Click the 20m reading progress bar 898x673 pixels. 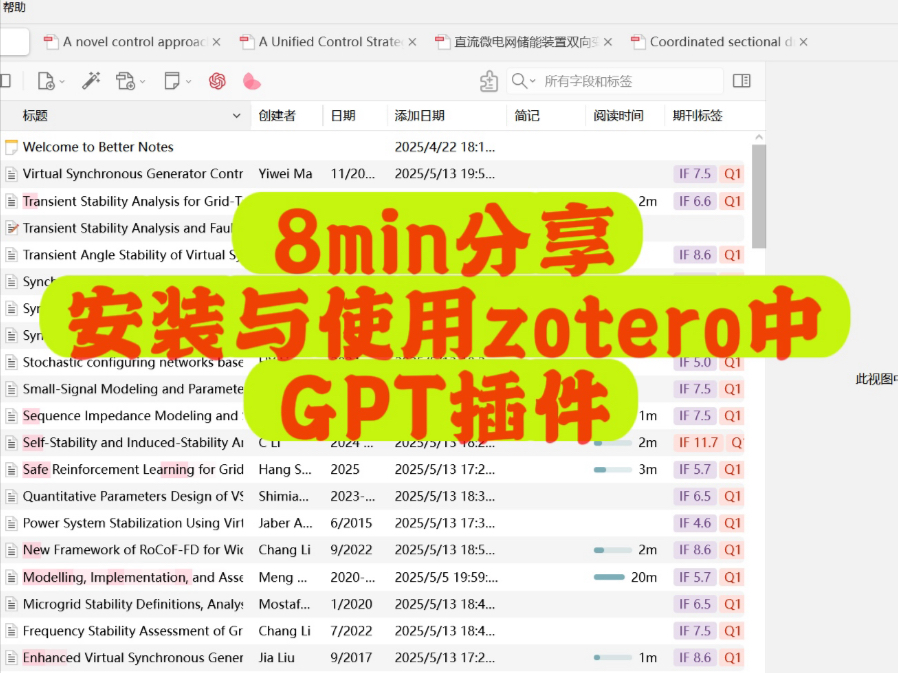click(x=609, y=577)
